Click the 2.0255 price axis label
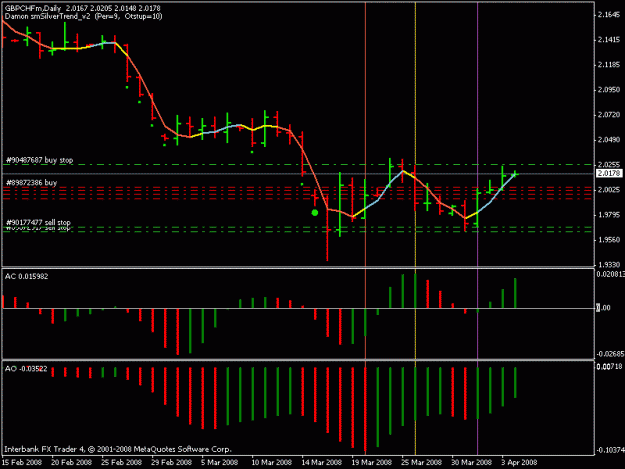The width and height of the screenshot is (625, 469). tap(609, 165)
